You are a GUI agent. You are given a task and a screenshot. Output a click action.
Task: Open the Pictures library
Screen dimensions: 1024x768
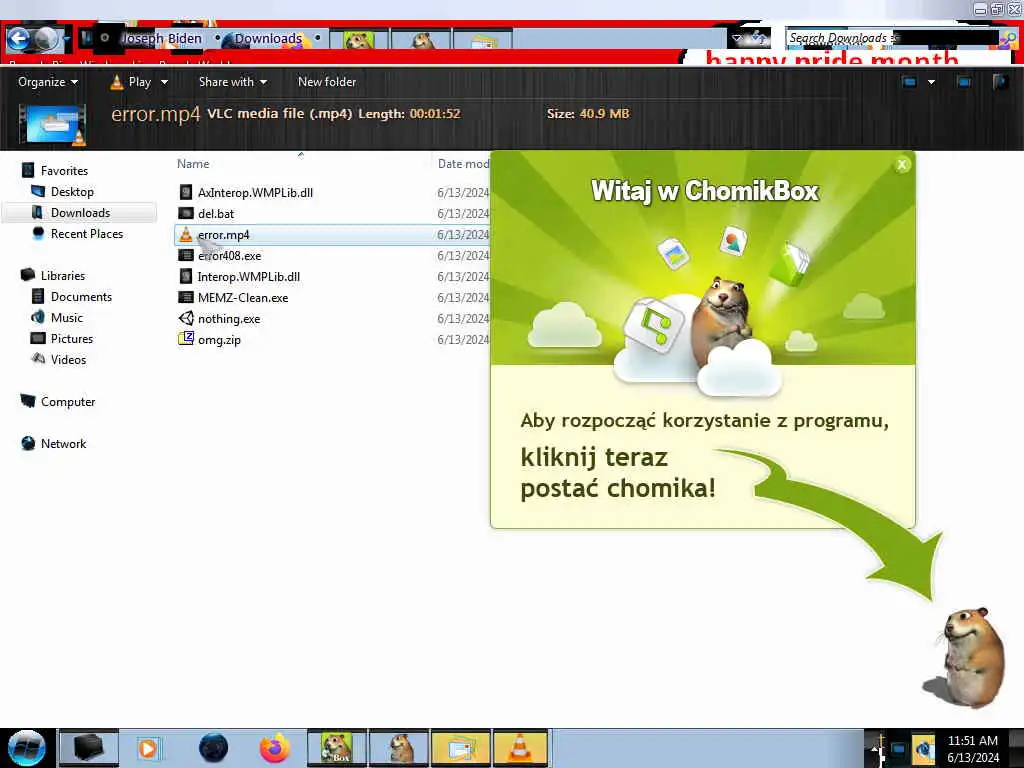72,338
